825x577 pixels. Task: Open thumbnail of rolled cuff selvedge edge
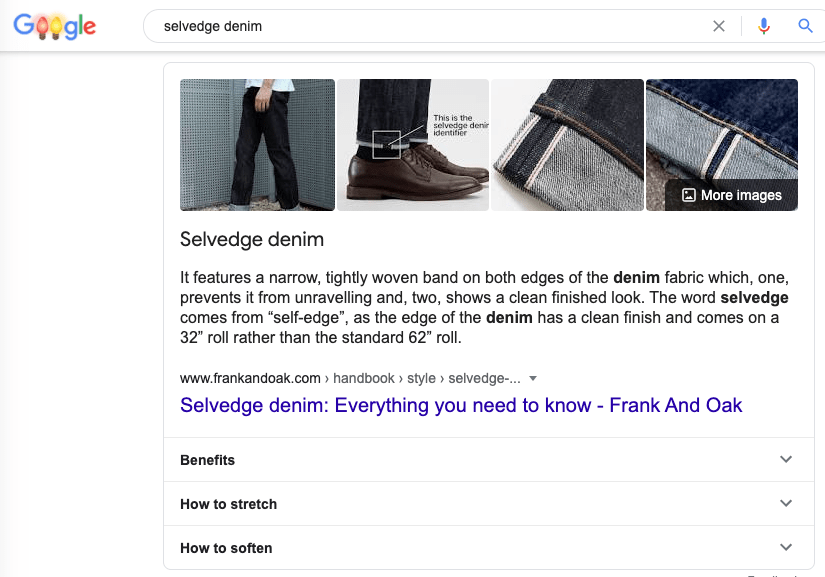(567, 145)
